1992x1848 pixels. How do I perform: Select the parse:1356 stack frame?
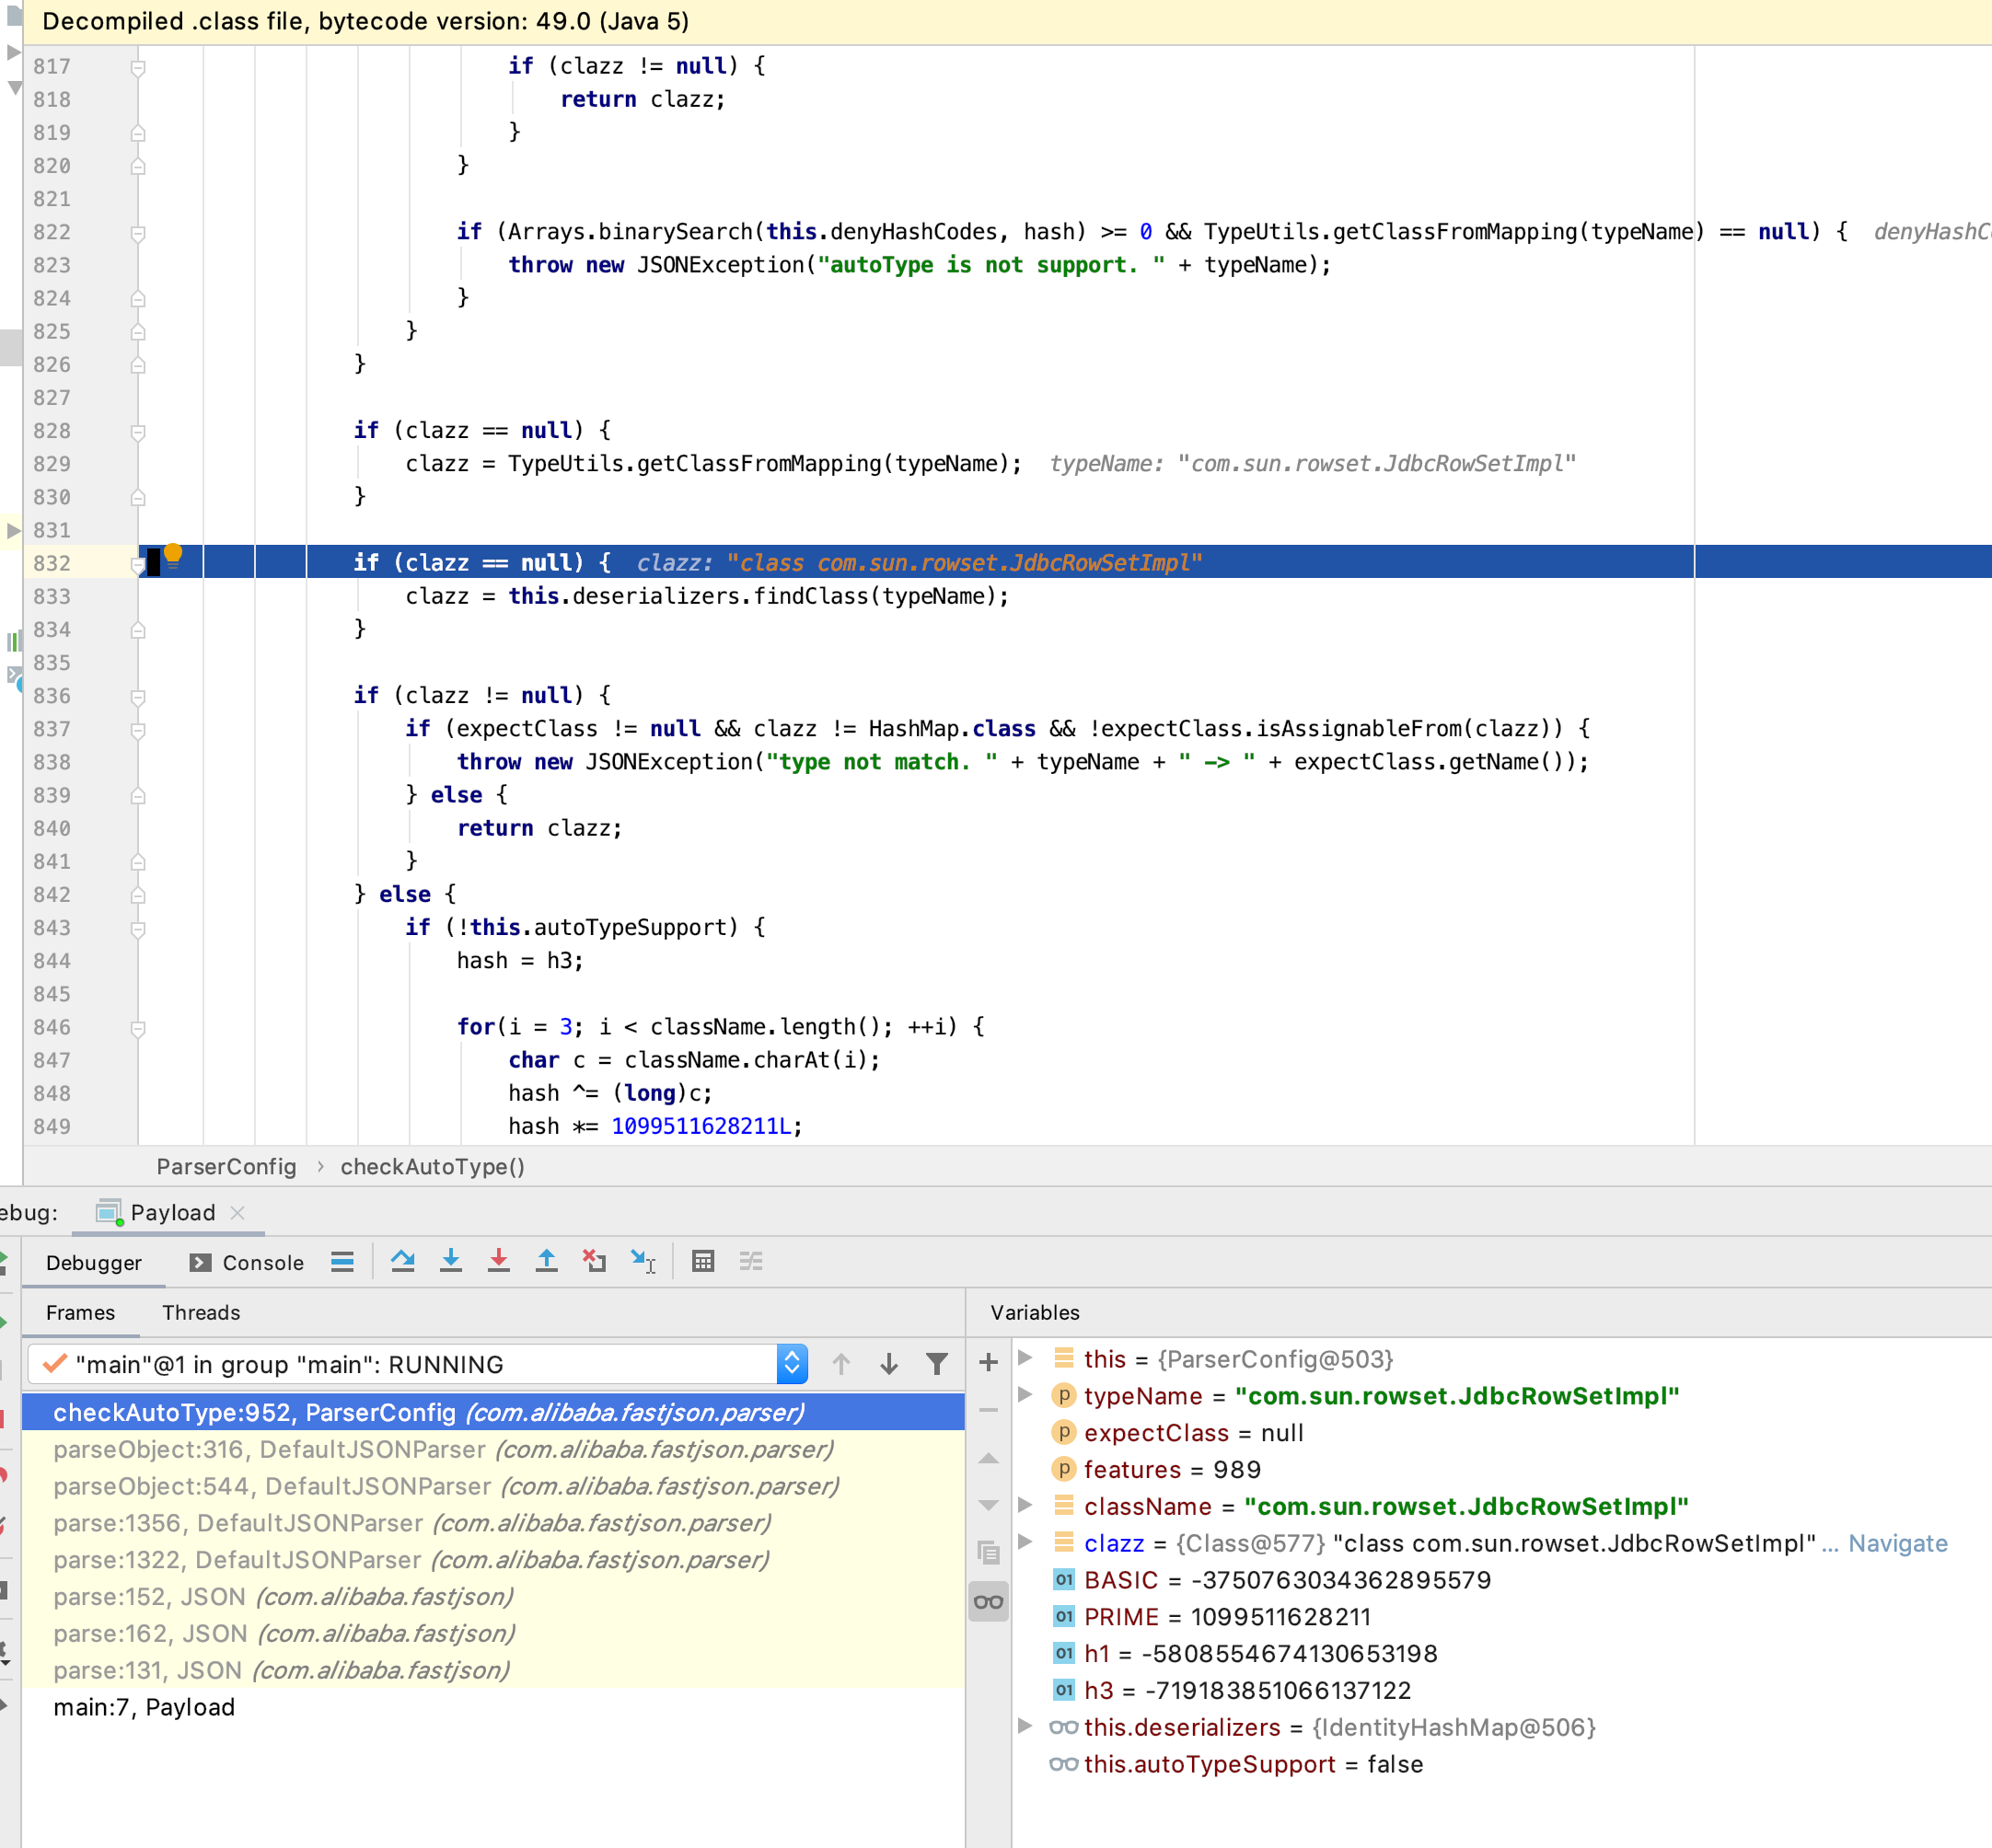pyautogui.click(x=493, y=1523)
